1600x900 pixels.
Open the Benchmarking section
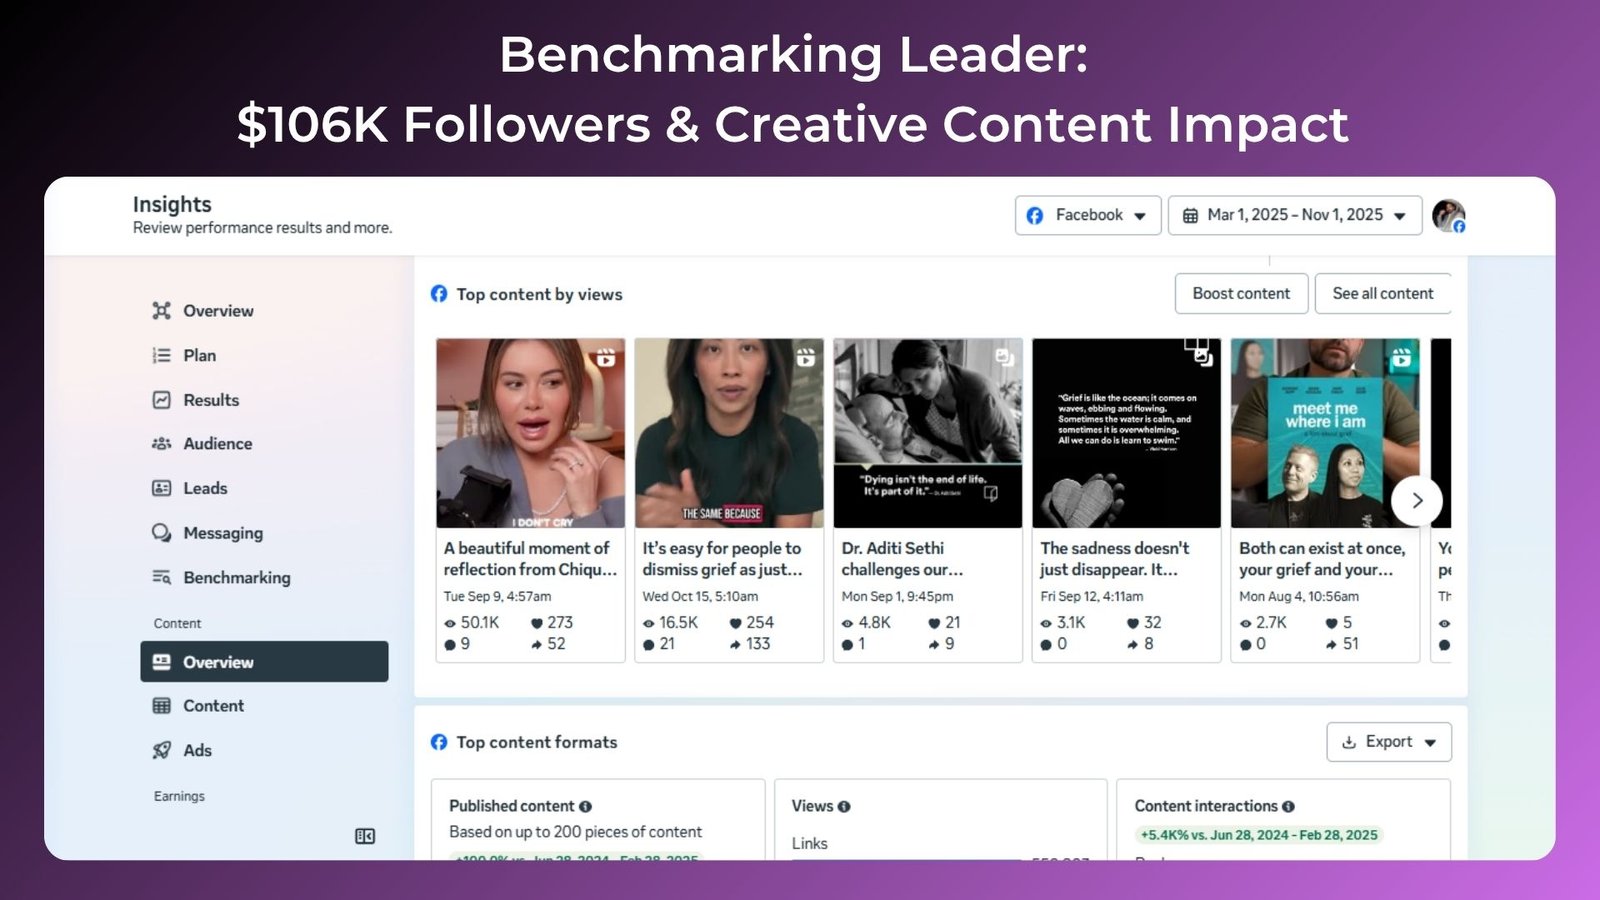click(x=236, y=577)
